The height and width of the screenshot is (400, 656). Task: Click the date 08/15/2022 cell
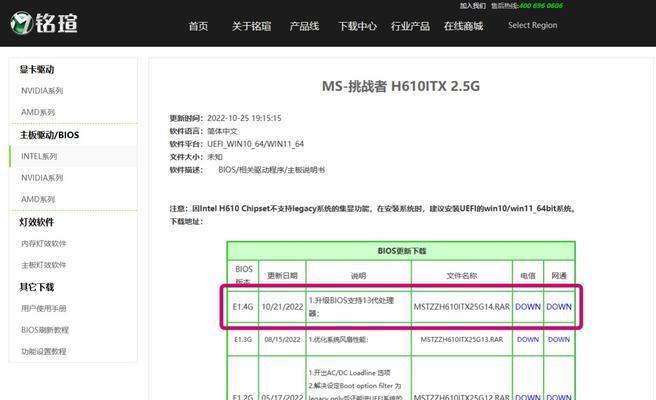(282, 339)
